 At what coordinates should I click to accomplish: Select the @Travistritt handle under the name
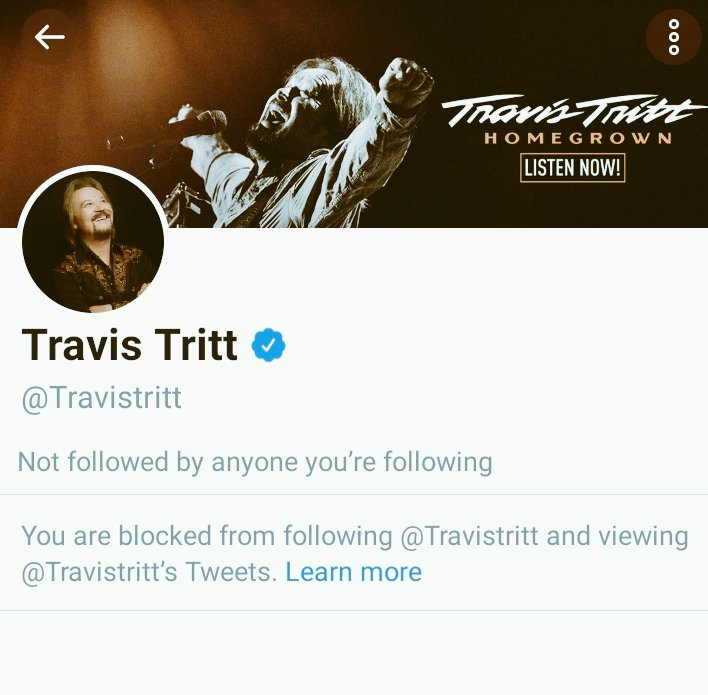(102, 398)
